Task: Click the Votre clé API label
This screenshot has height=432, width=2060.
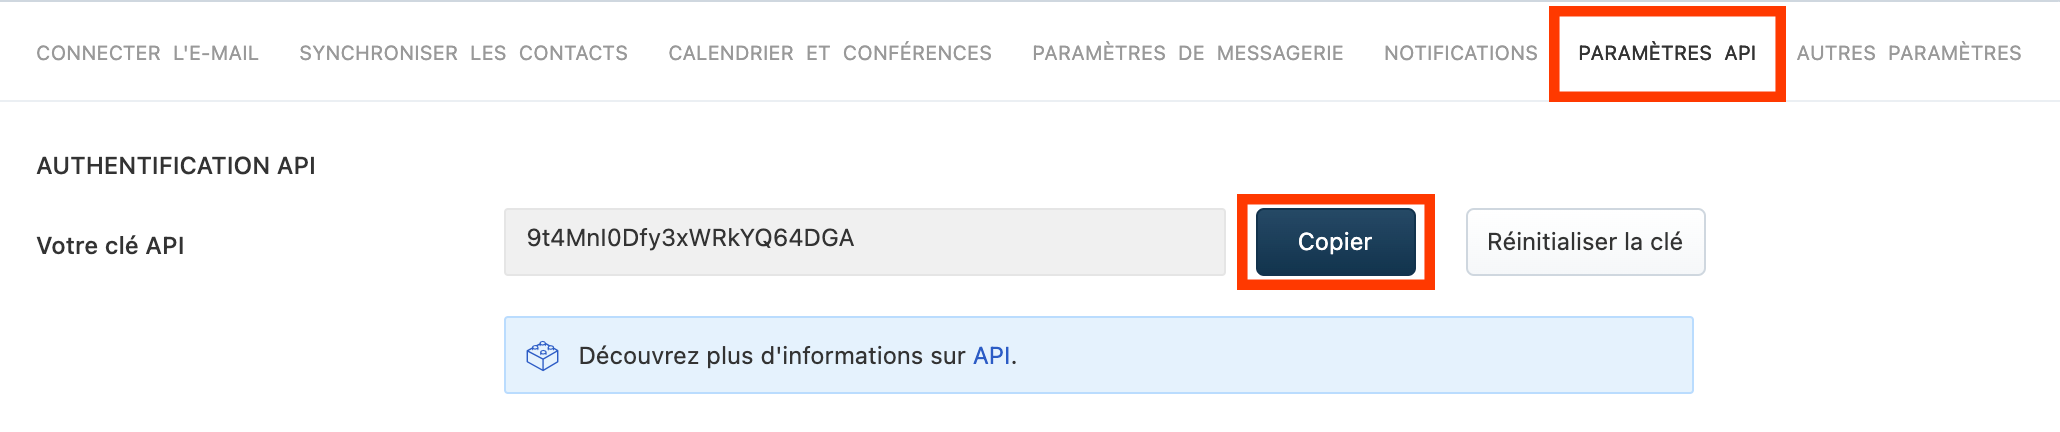Action: (x=110, y=246)
